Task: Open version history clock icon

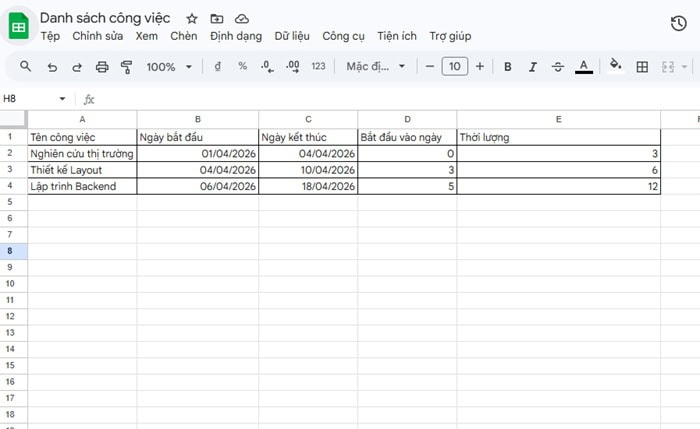Action: 677,24
